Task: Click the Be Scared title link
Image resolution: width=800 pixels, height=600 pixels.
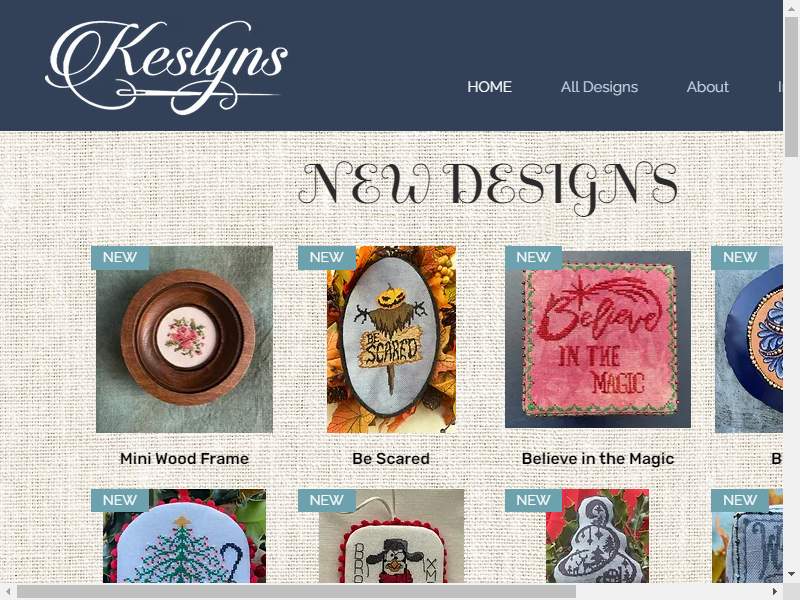Action: pyautogui.click(x=391, y=459)
